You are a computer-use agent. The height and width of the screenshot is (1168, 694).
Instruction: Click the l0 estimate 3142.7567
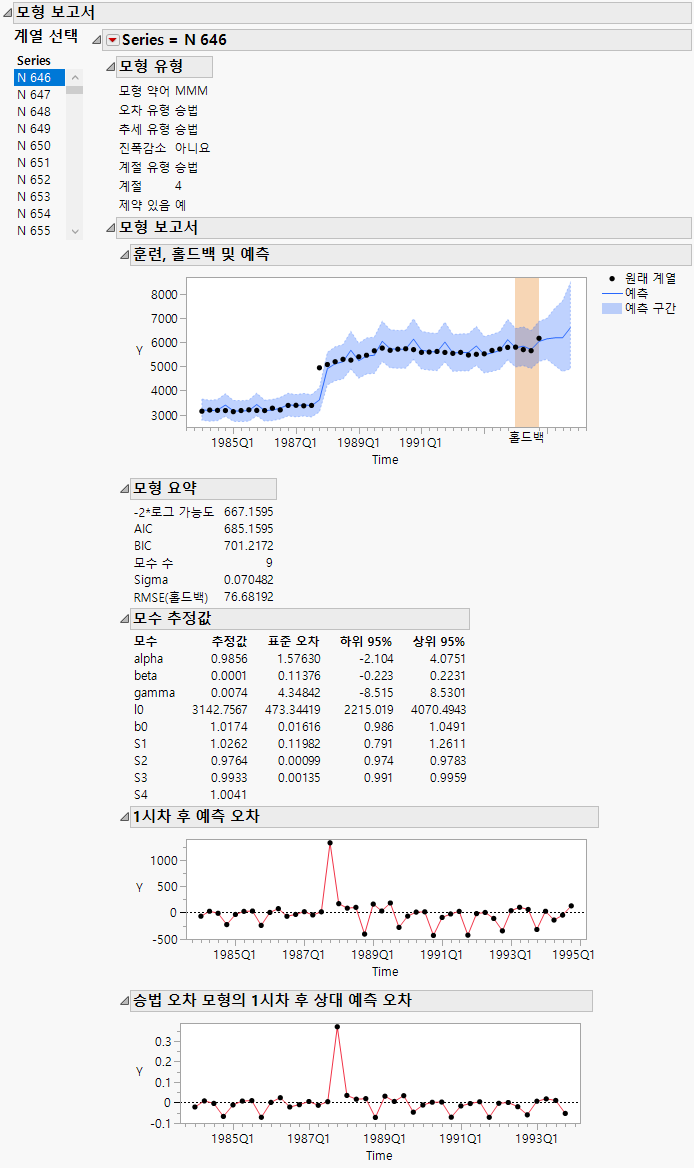coord(220,710)
